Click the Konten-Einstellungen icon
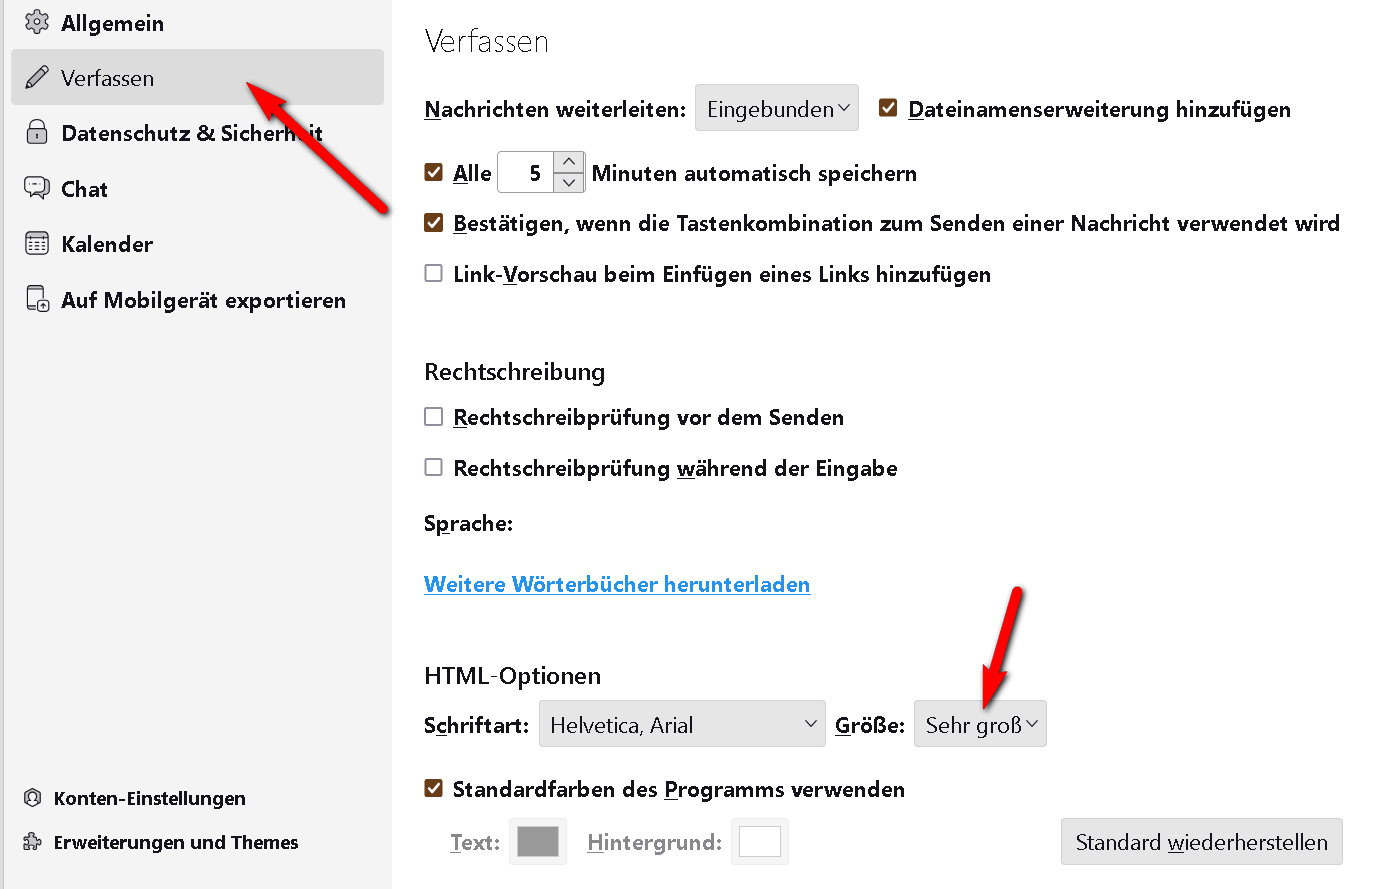The image size is (1392, 889). (x=33, y=798)
